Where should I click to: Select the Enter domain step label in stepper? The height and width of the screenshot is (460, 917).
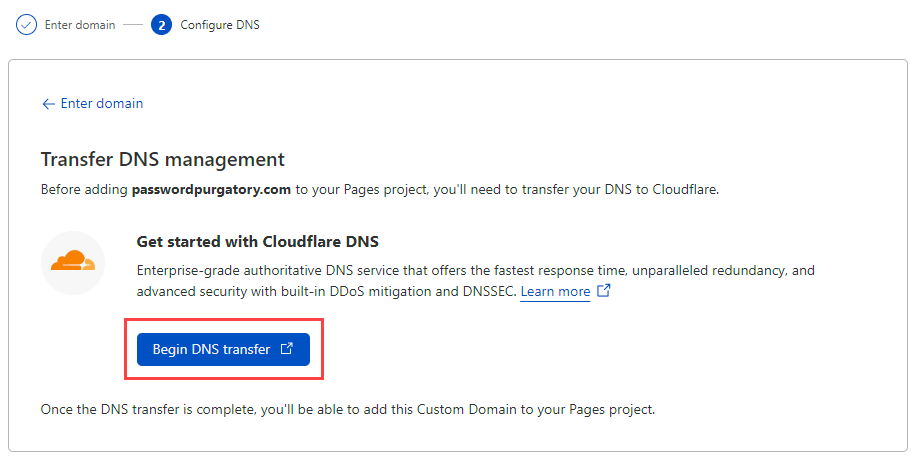click(x=80, y=25)
